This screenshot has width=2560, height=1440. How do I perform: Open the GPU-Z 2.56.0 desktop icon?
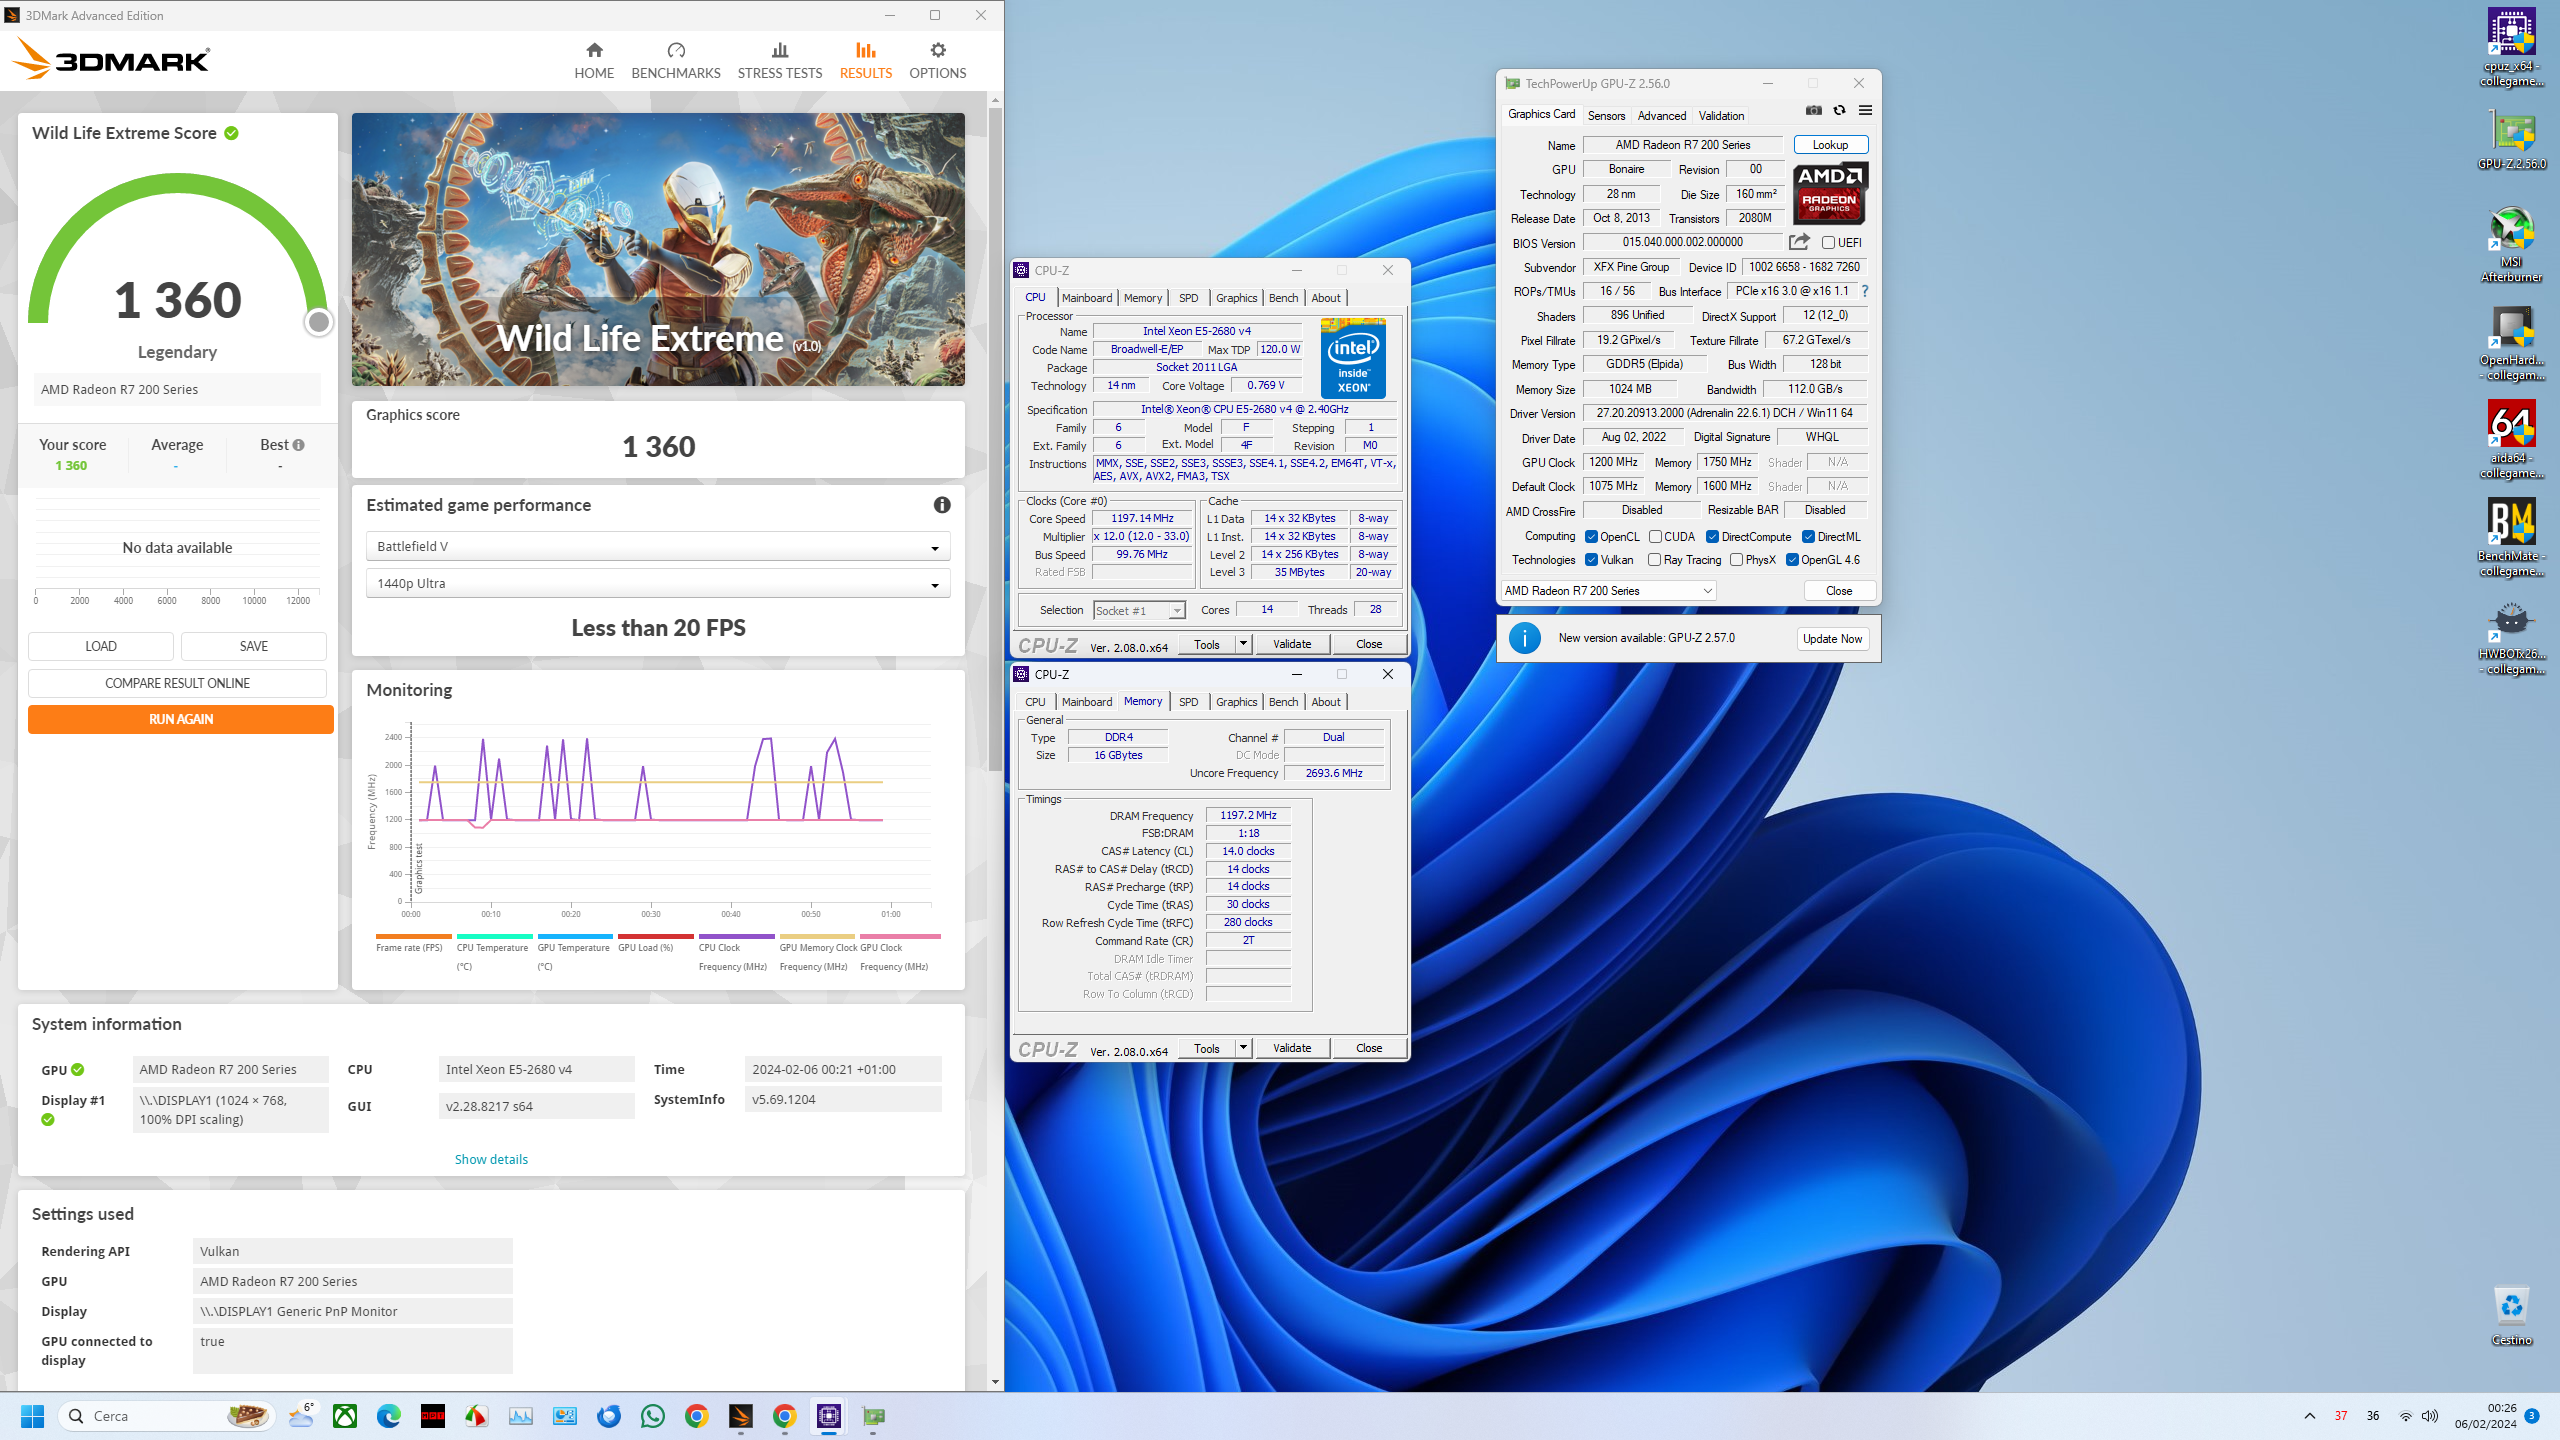point(2511,140)
